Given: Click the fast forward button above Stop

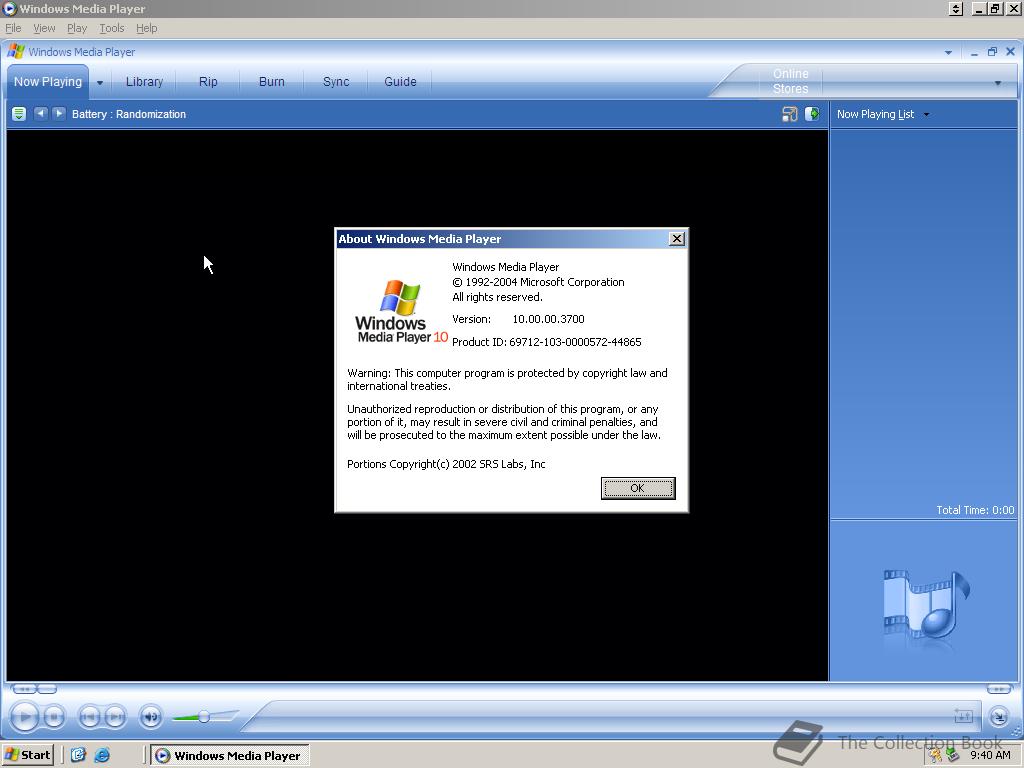Looking at the screenshot, I should click(x=47, y=689).
